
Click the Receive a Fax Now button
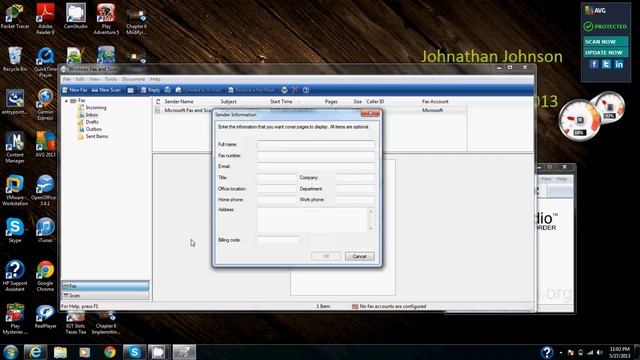[251, 90]
